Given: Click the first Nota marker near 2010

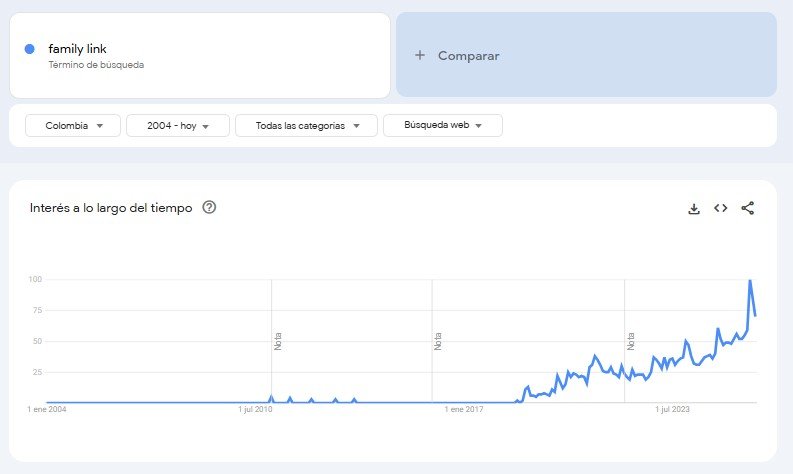Looking at the screenshot, I should pyautogui.click(x=278, y=341).
